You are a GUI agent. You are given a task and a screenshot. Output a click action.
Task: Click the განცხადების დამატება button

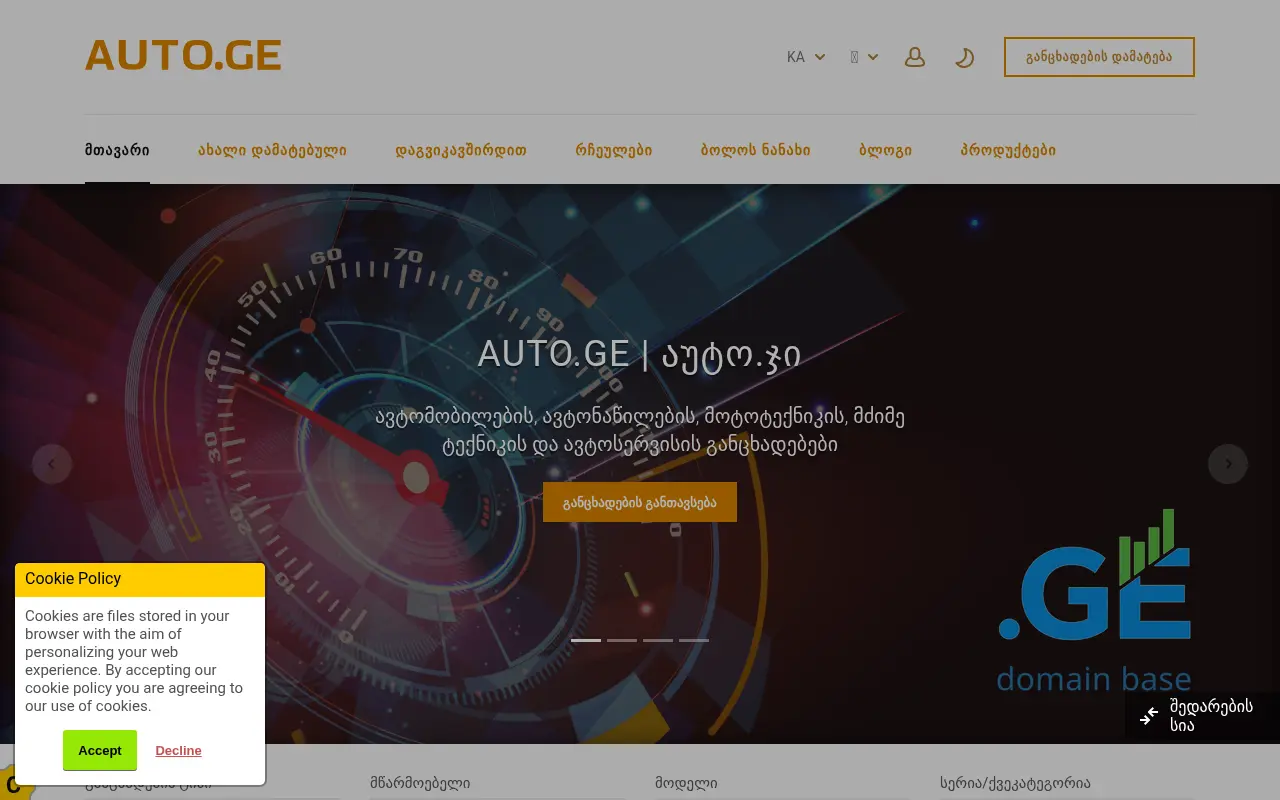point(1099,57)
